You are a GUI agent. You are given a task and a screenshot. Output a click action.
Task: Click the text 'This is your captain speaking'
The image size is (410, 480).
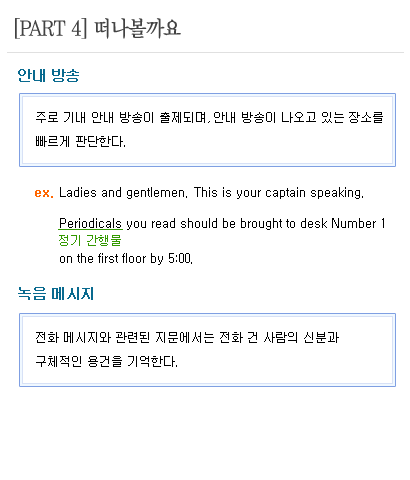click(279, 193)
